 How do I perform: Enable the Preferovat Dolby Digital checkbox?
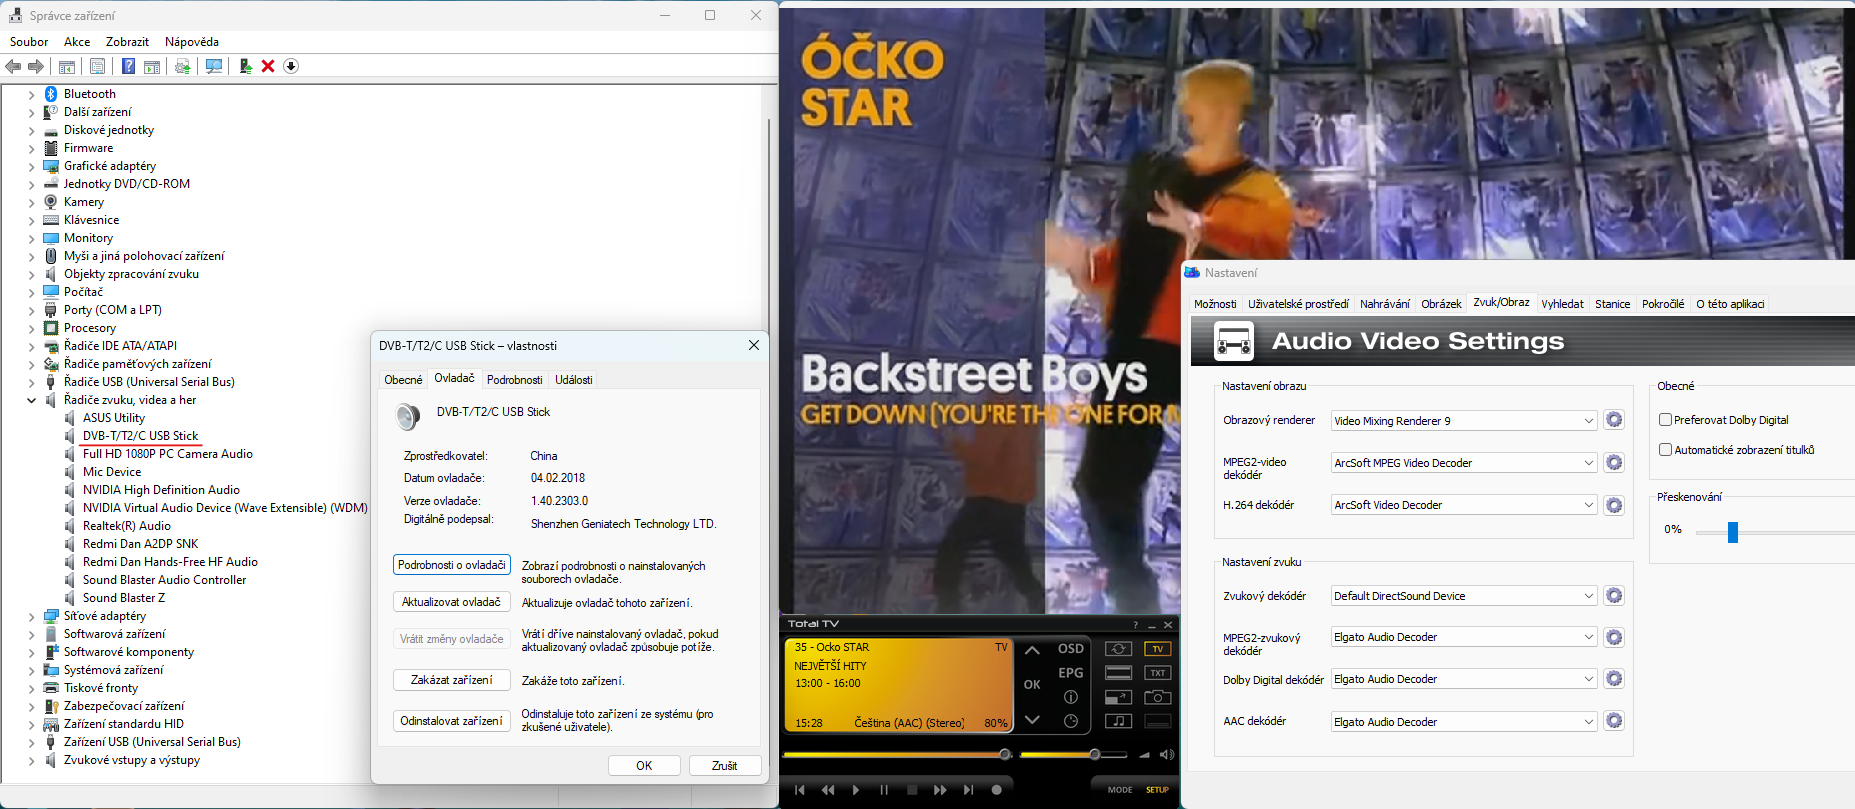[1665, 420]
